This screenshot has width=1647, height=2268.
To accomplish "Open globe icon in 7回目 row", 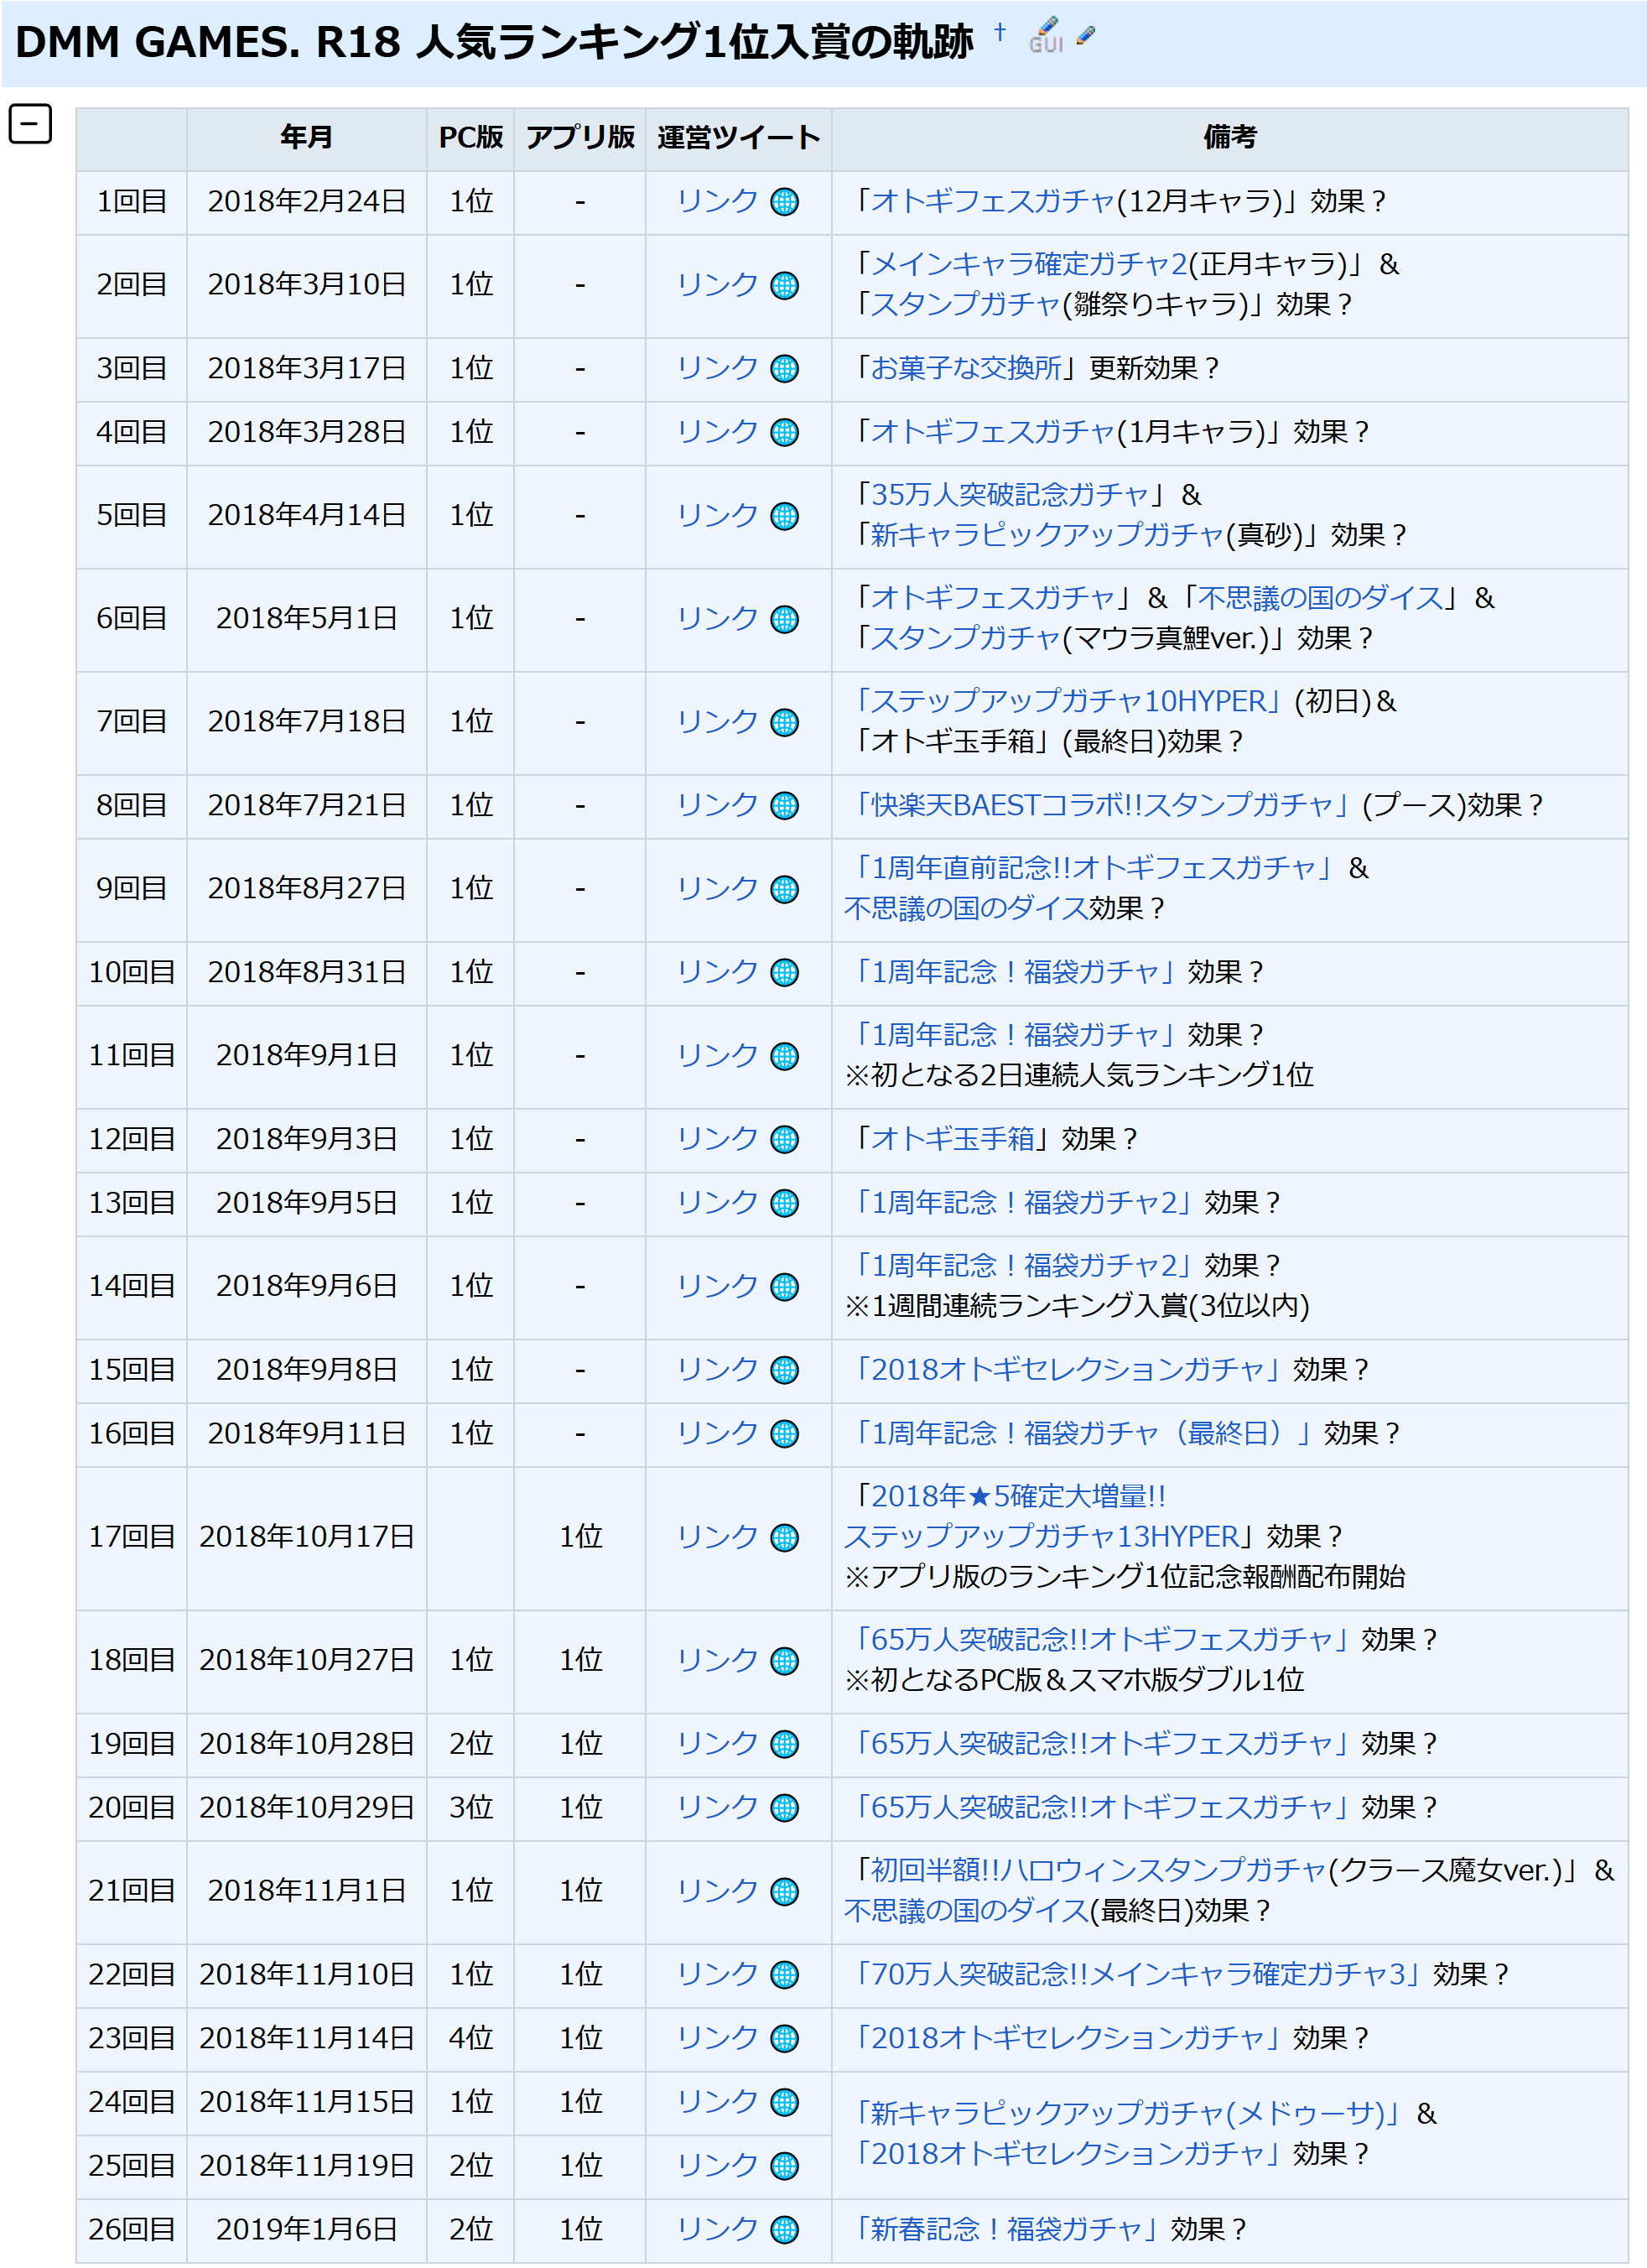I will 785,722.
